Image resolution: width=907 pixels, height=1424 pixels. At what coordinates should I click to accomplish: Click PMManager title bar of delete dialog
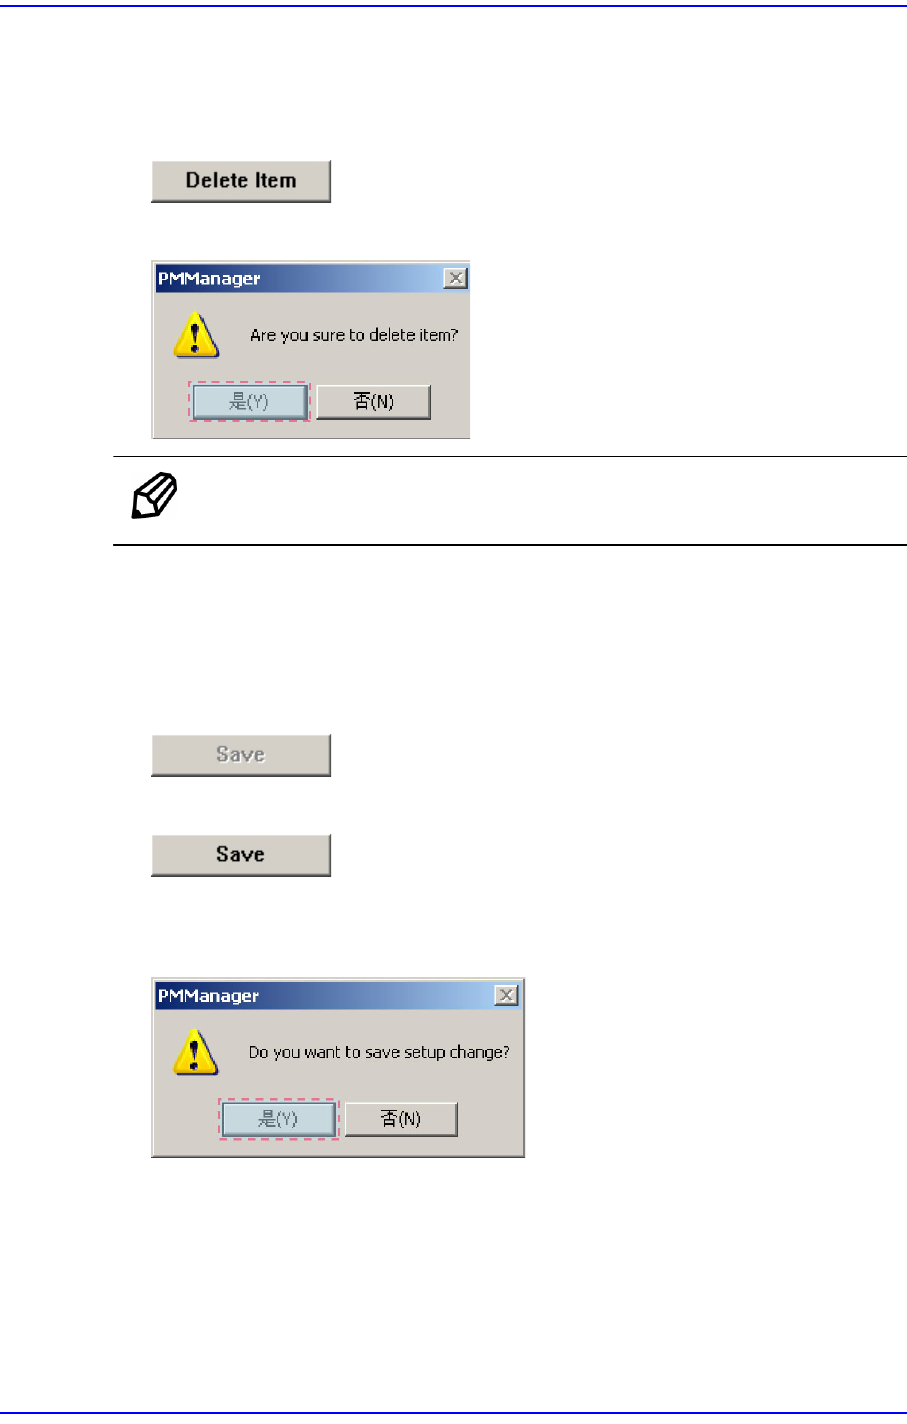(x=298, y=279)
